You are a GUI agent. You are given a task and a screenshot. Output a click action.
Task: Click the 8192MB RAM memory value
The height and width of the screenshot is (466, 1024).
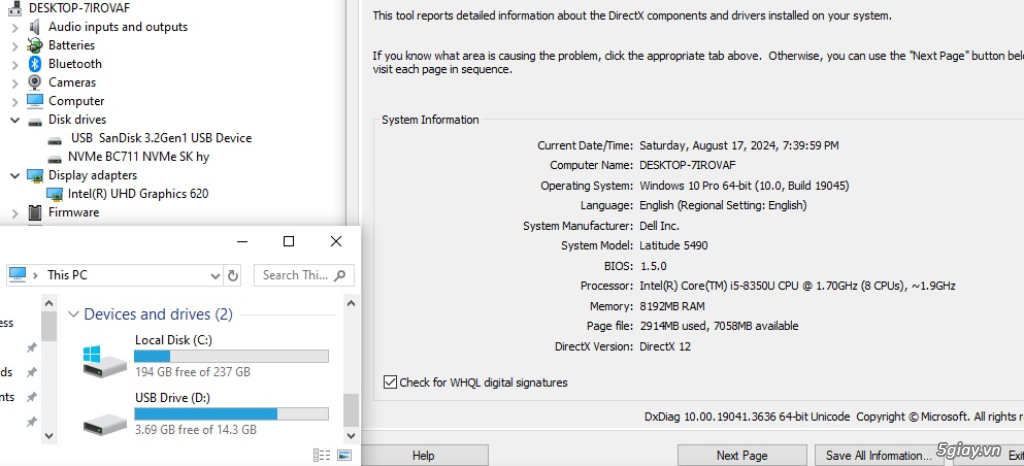(x=672, y=306)
